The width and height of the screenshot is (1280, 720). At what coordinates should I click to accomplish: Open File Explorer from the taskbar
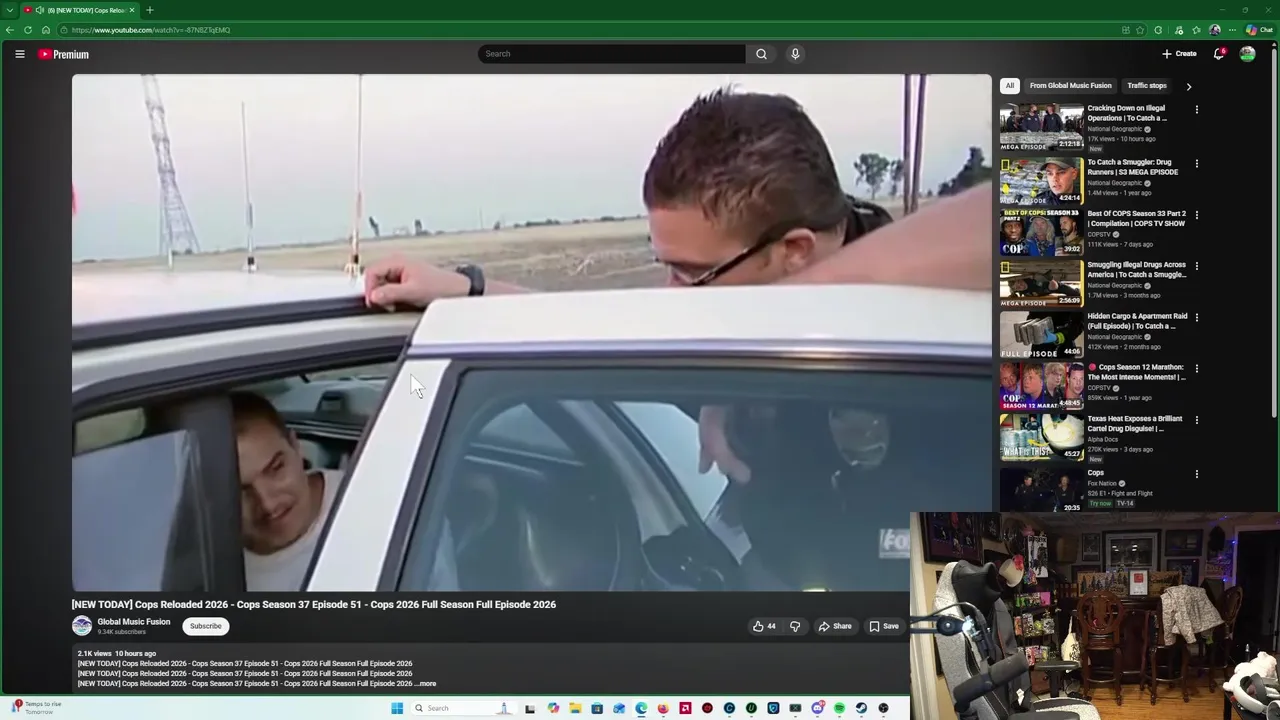pyautogui.click(x=575, y=708)
